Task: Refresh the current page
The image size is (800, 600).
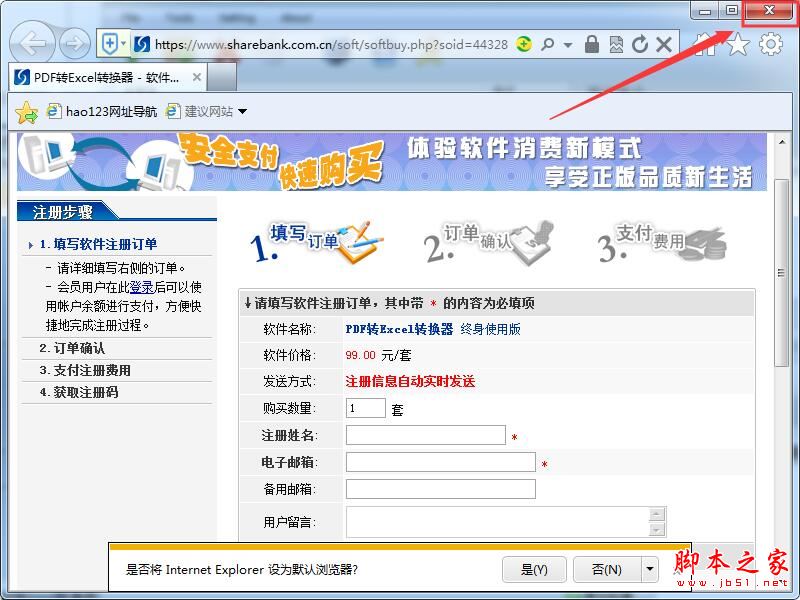Action: coord(641,43)
